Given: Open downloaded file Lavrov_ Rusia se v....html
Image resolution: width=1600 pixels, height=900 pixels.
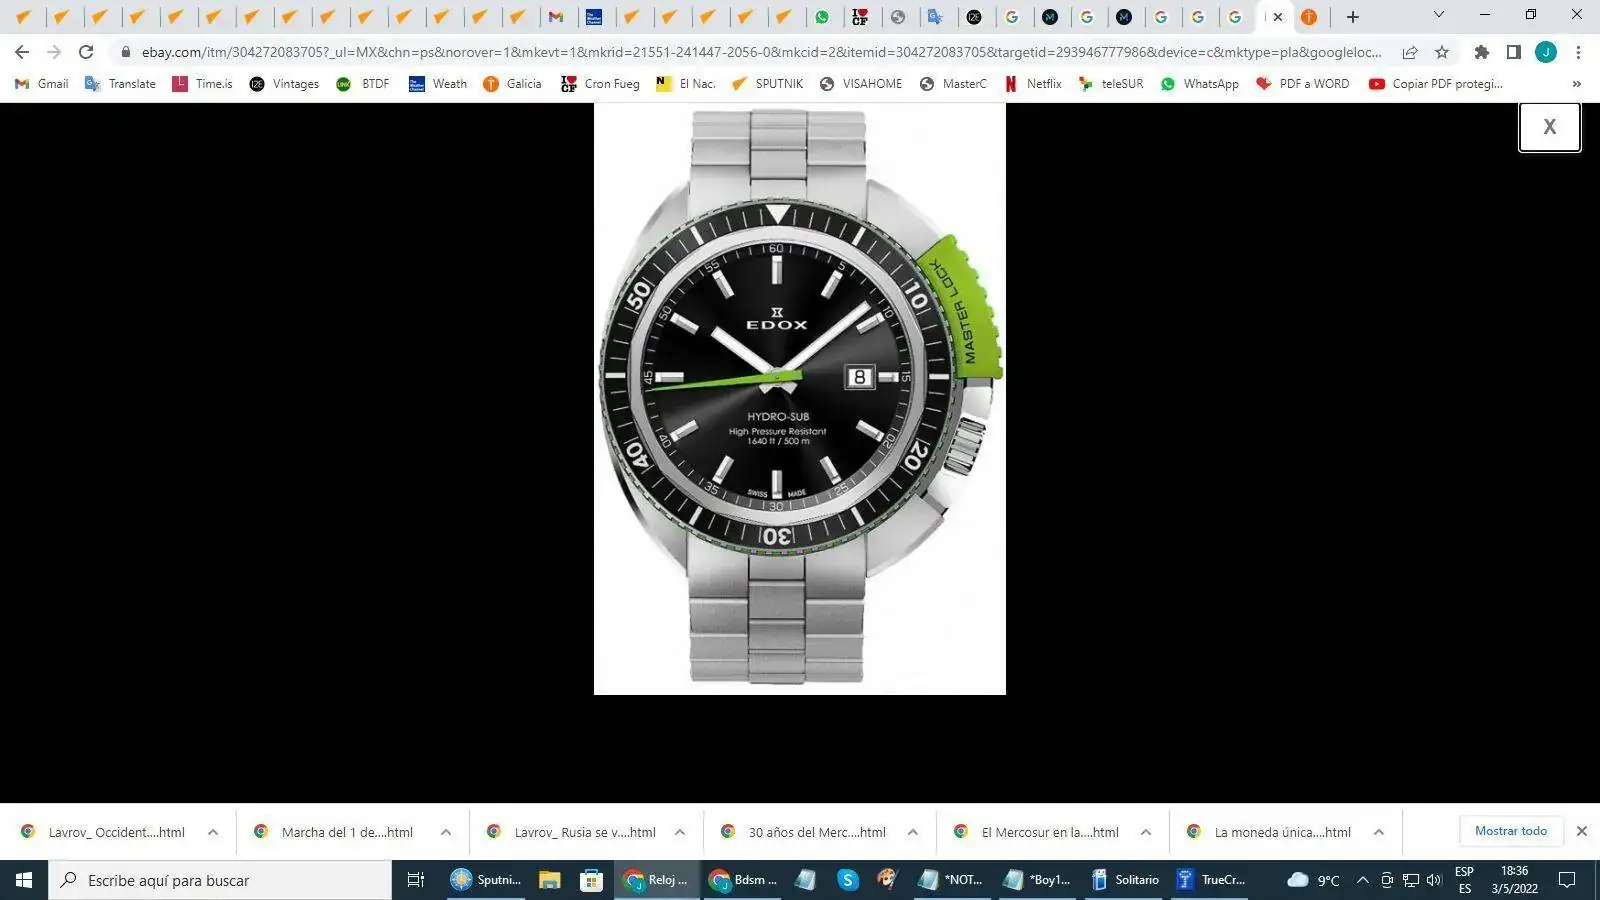Looking at the screenshot, I should coord(573,832).
